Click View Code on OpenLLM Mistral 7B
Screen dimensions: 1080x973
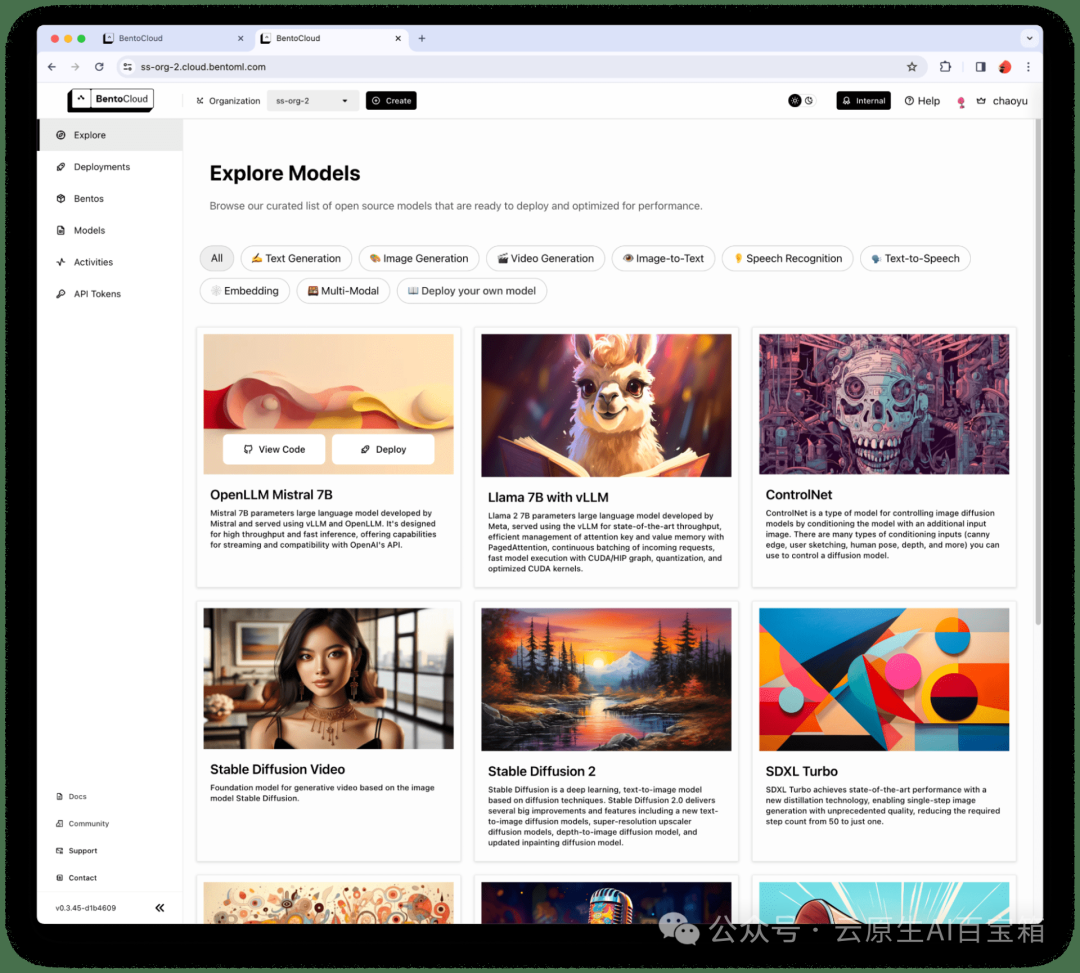(x=274, y=449)
